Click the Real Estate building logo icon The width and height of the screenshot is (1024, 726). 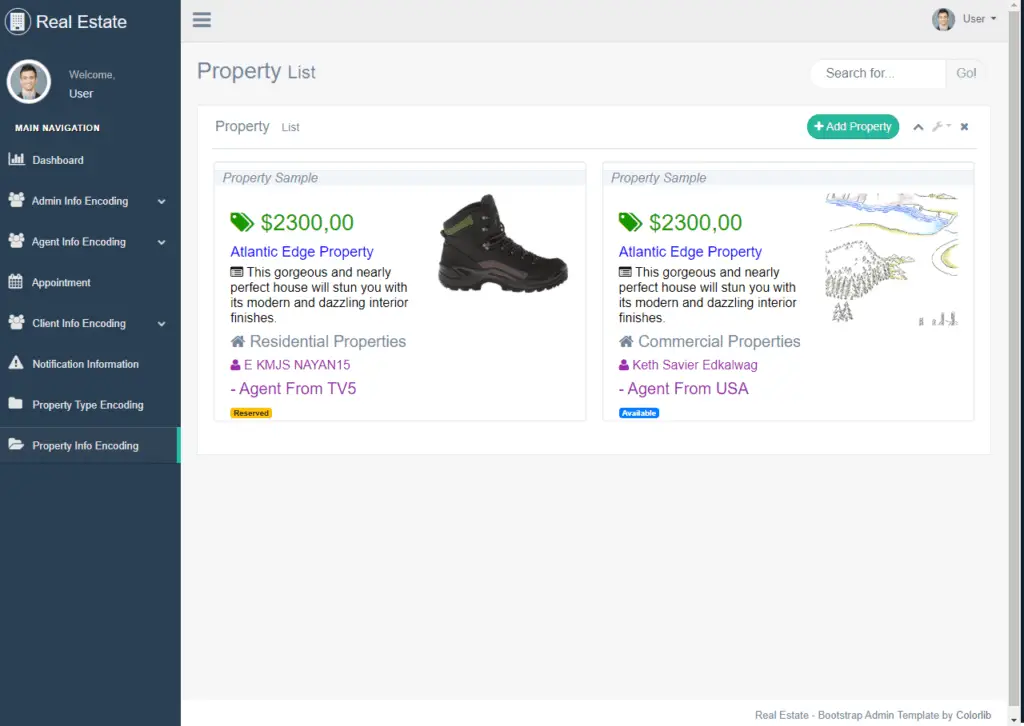click(17, 20)
